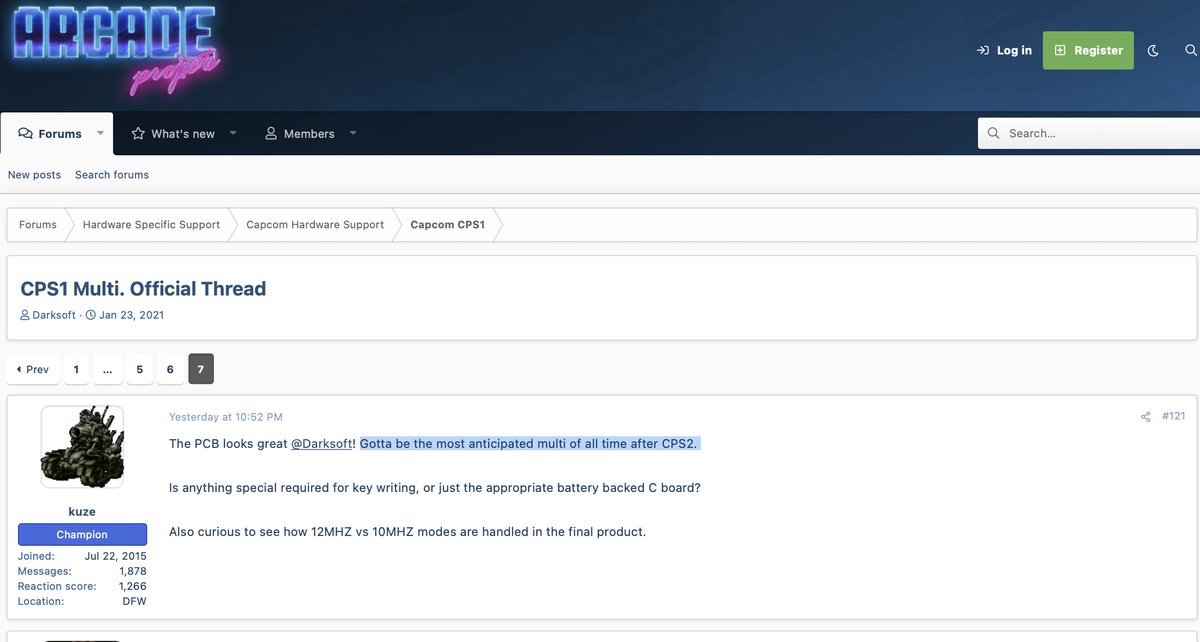
Task: Click the Champion user banner
Action: click(82, 535)
